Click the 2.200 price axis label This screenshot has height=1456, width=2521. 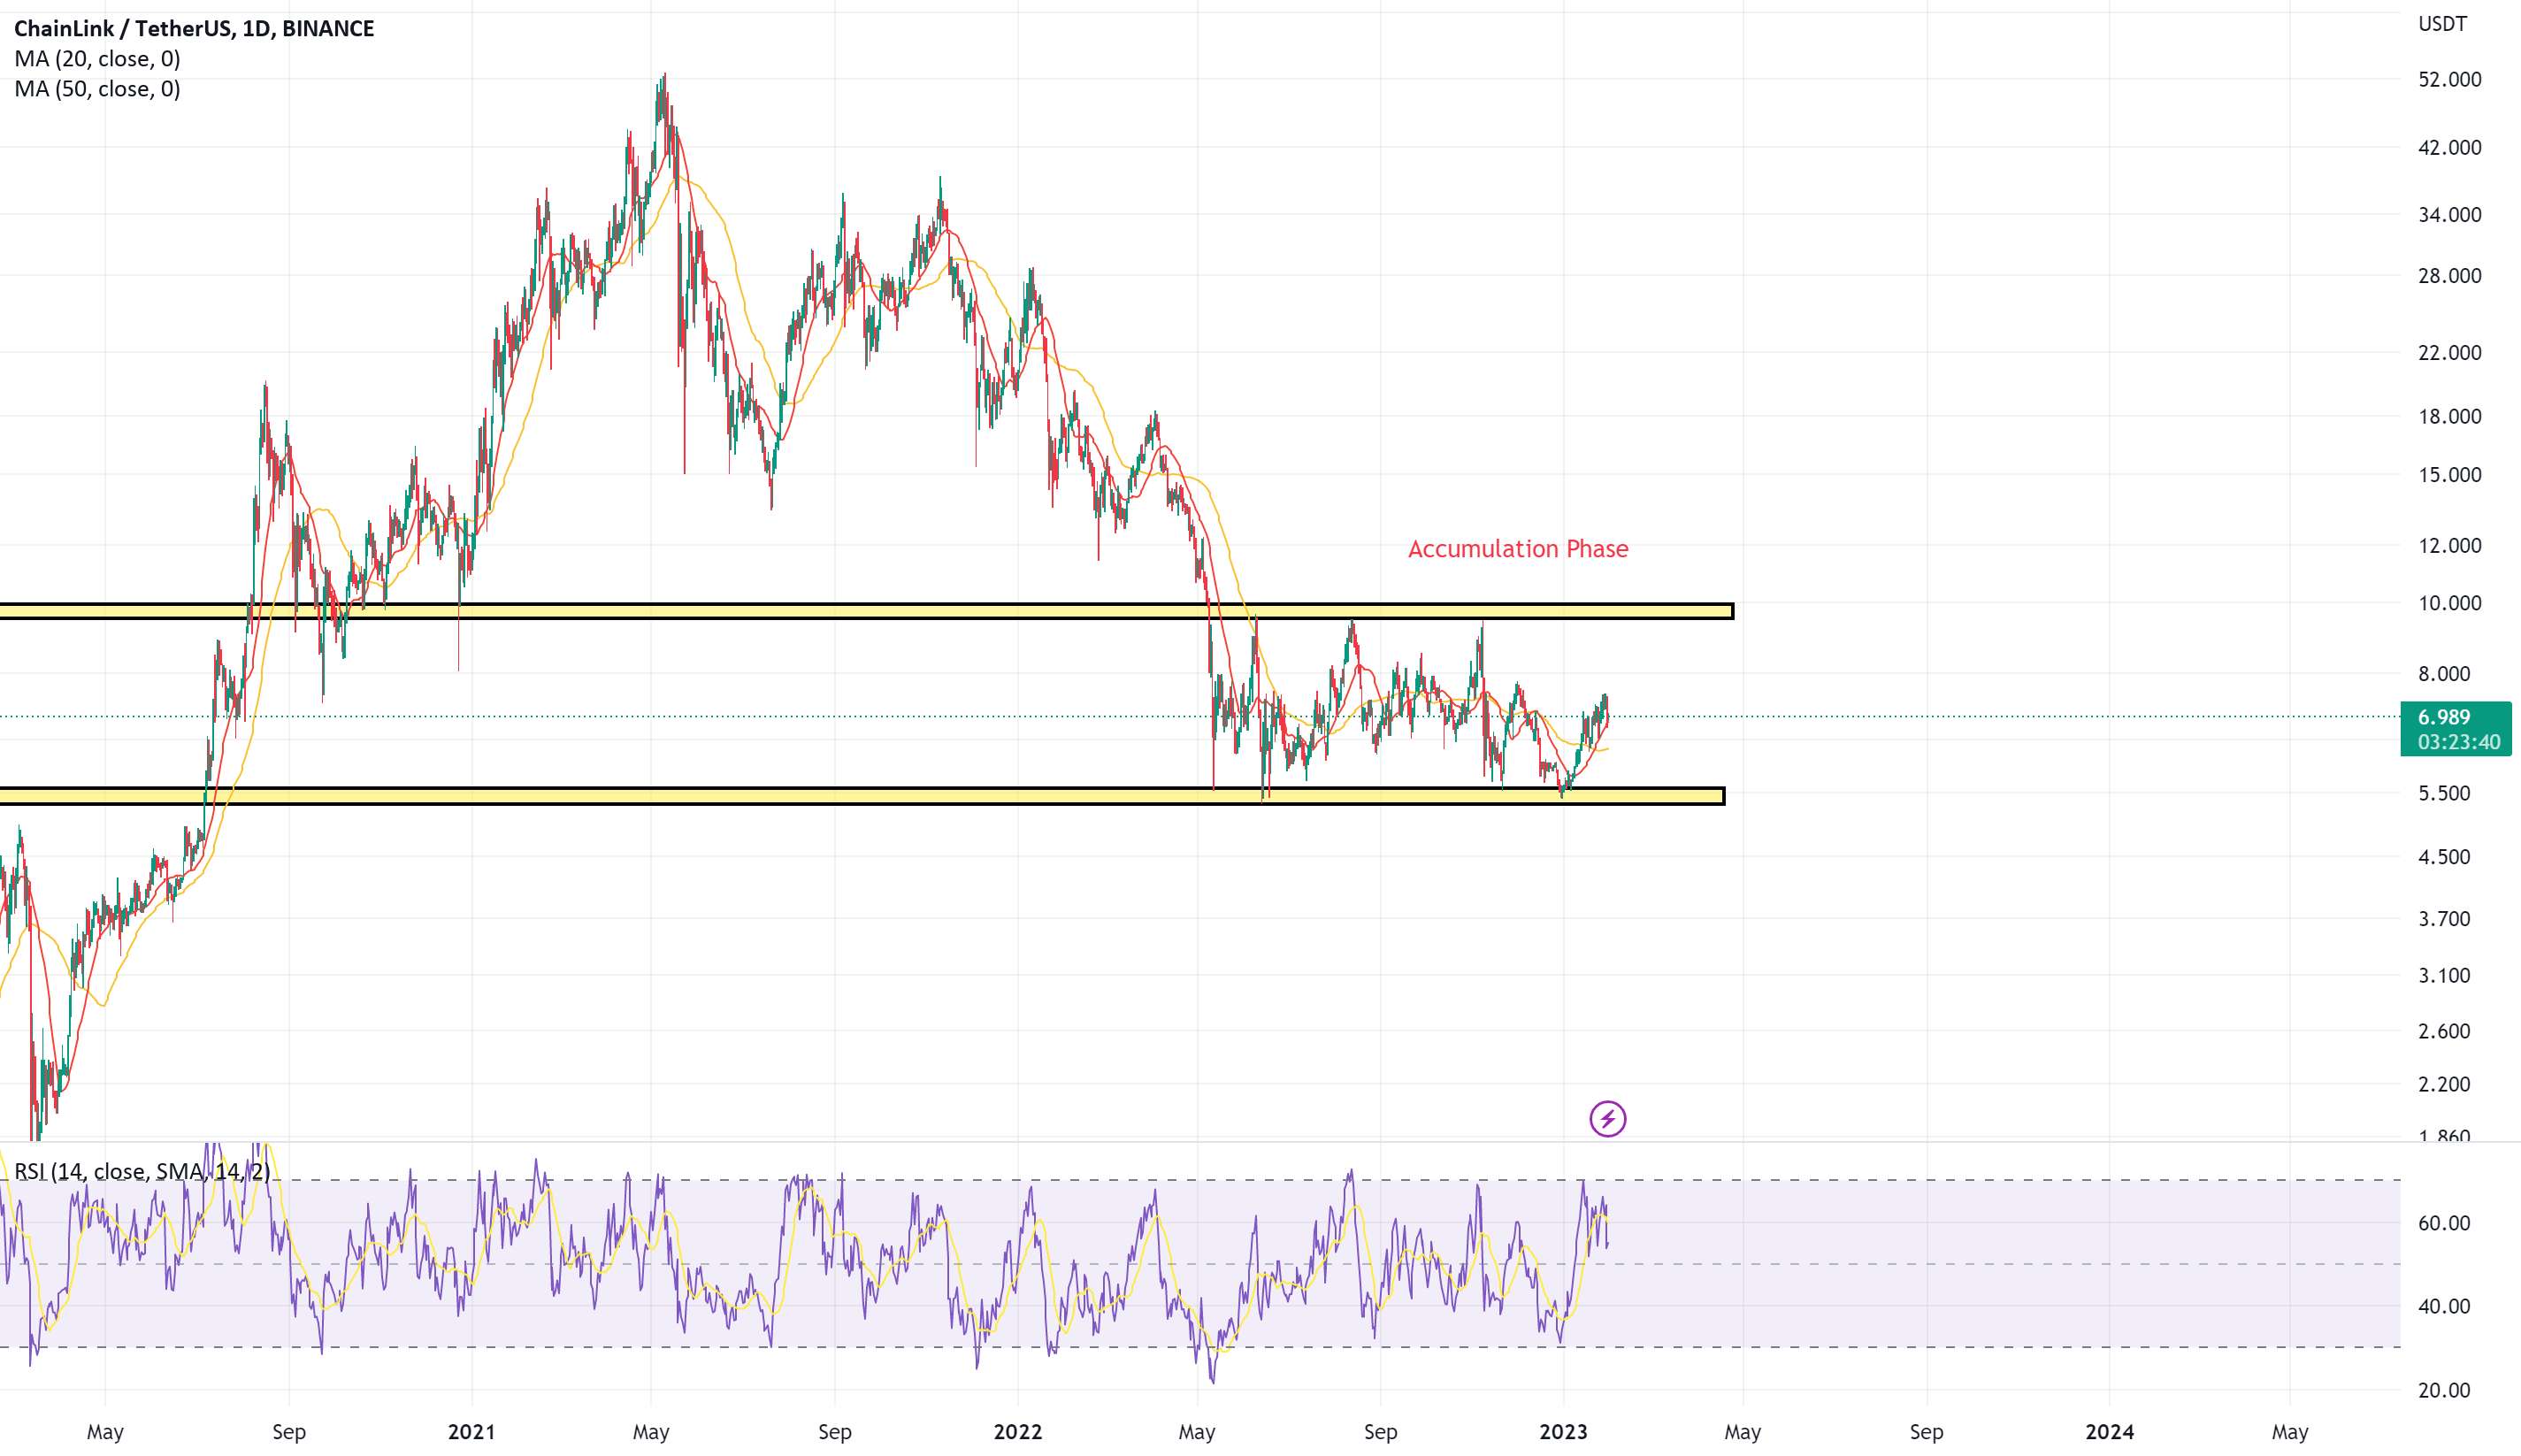click(2444, 1084)
